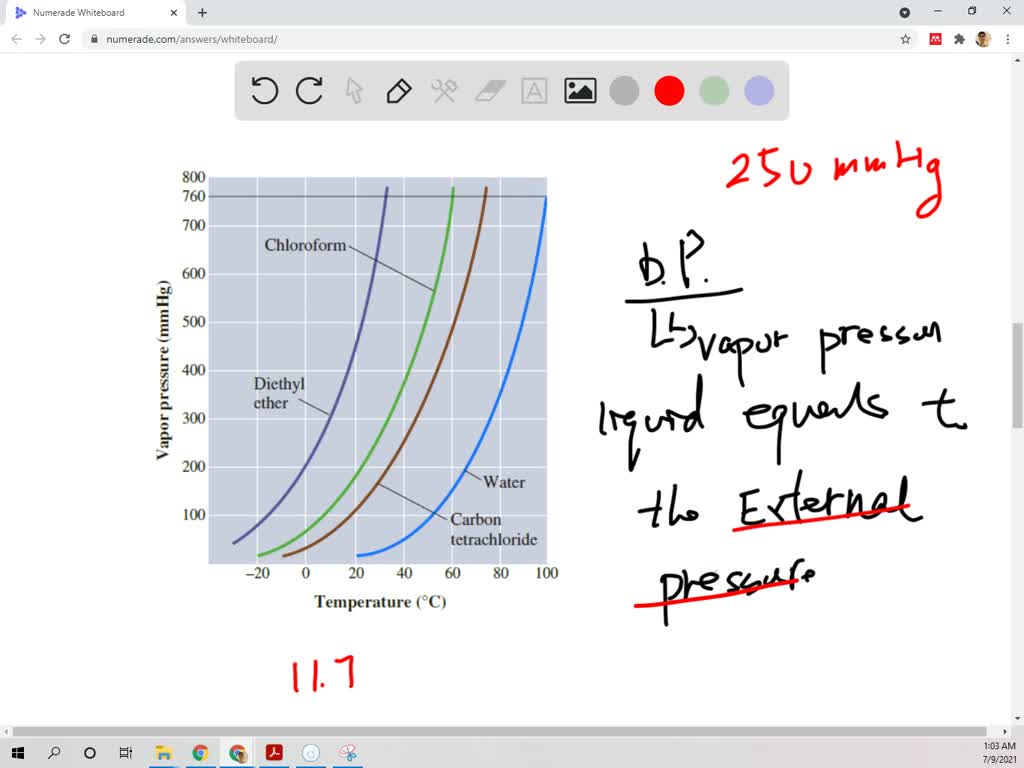1024x768 pixels.
Task: Open the browser options three-dot menu
Action: click(1006, 38)
